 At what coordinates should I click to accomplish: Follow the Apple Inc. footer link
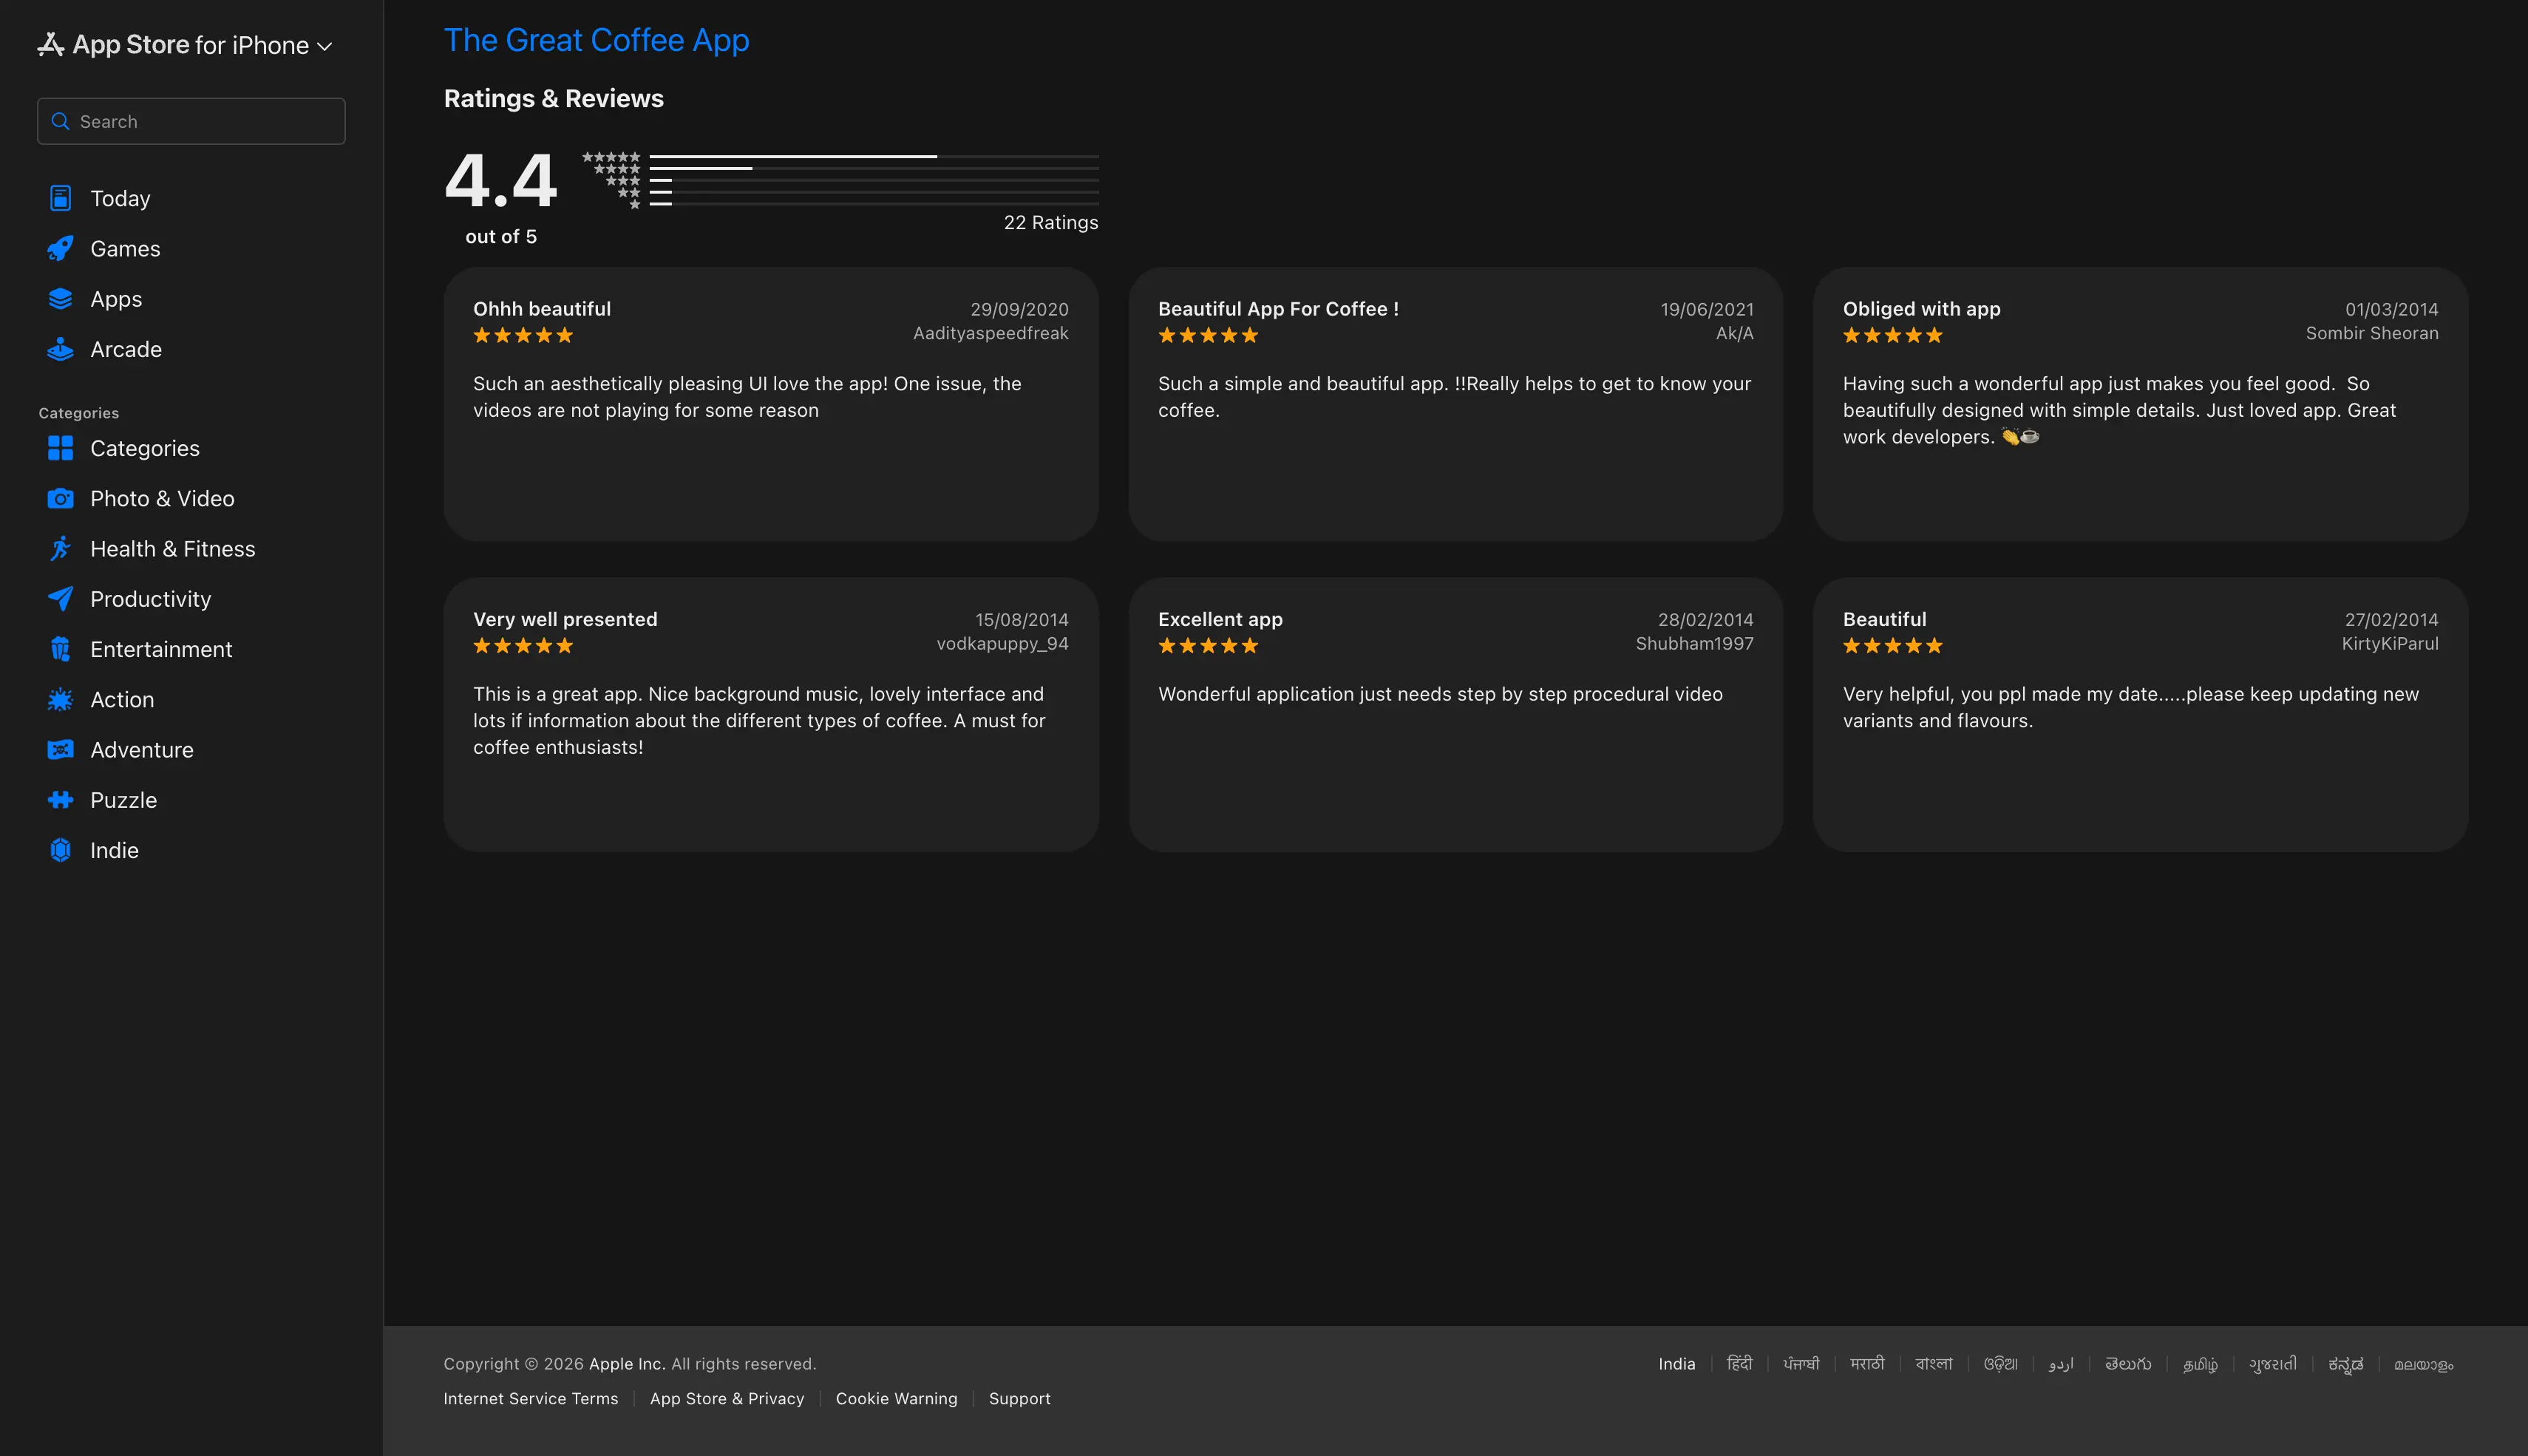pos(627,1364)
